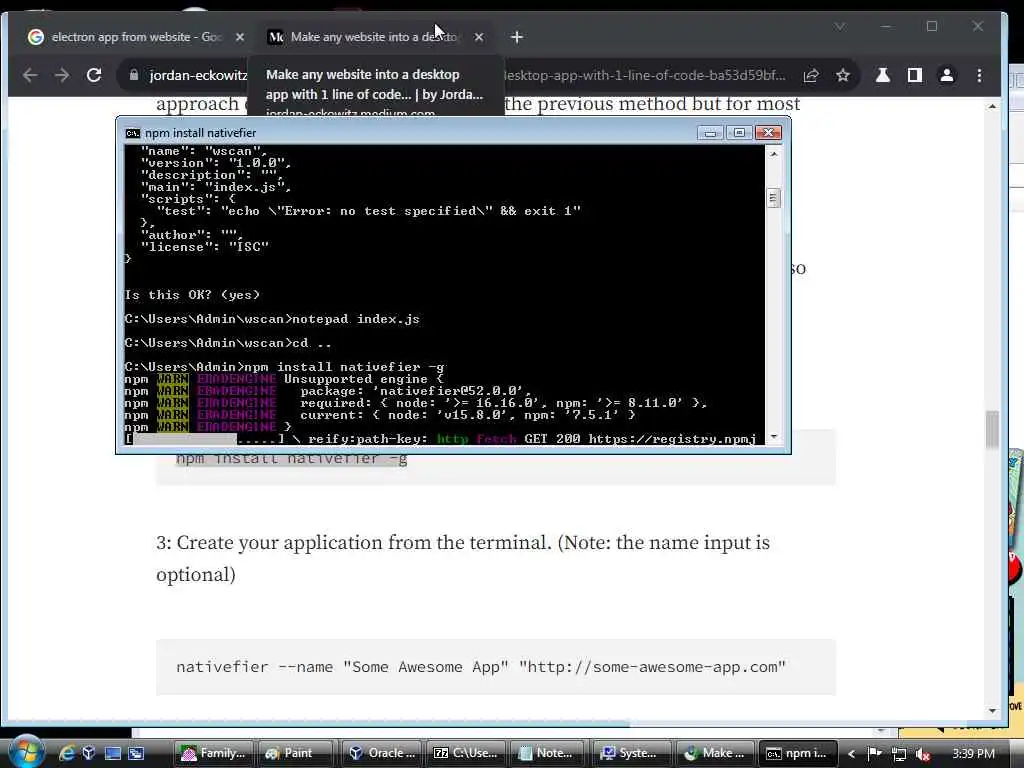Close the Medium article tab

tap(479, 37)
